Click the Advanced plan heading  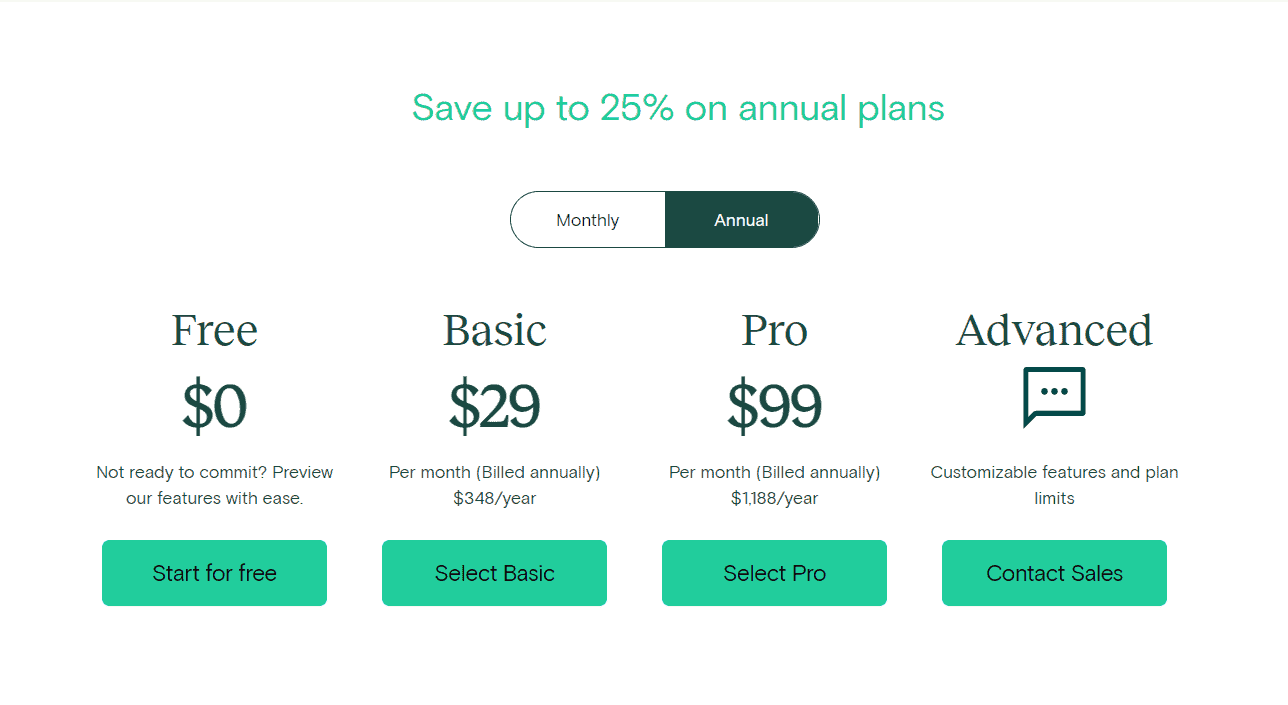tap(1054, 330)
